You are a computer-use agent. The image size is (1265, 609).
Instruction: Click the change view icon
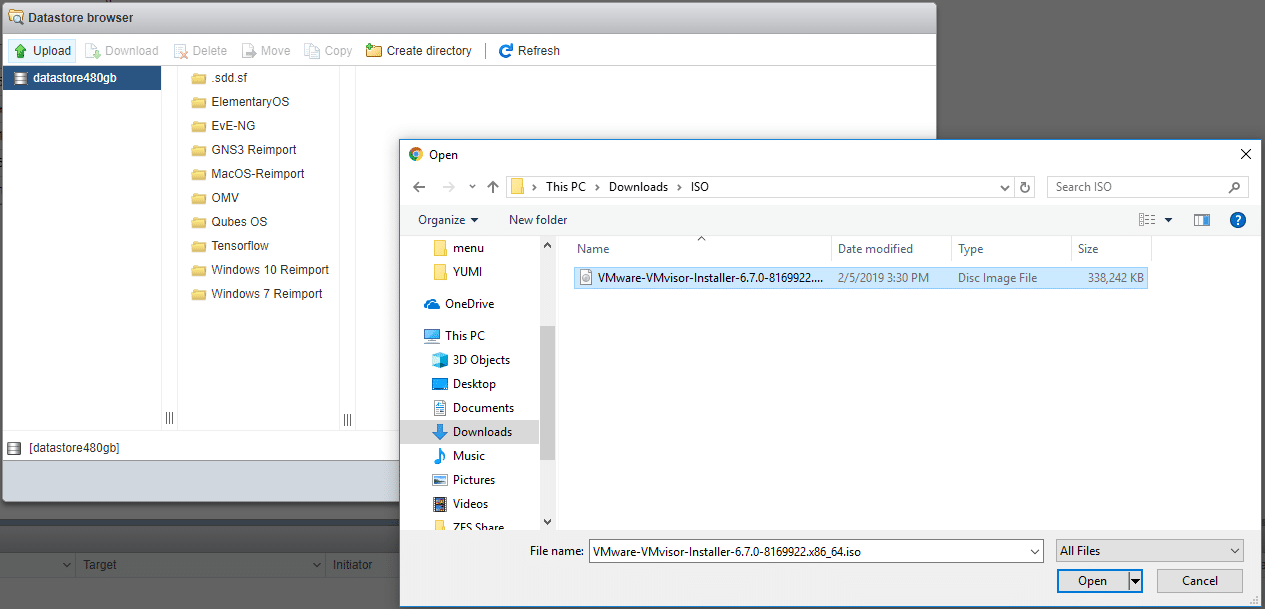click(x=1147, y=220)
